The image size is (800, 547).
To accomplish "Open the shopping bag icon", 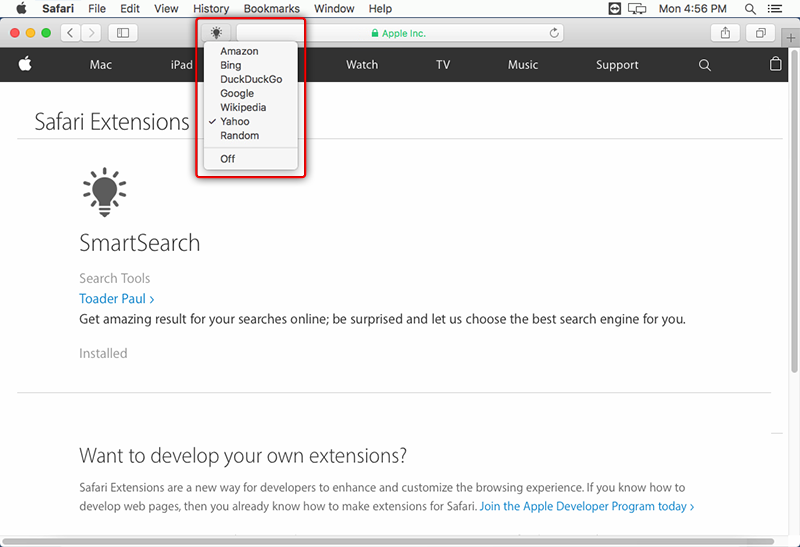I will point(776,64).
